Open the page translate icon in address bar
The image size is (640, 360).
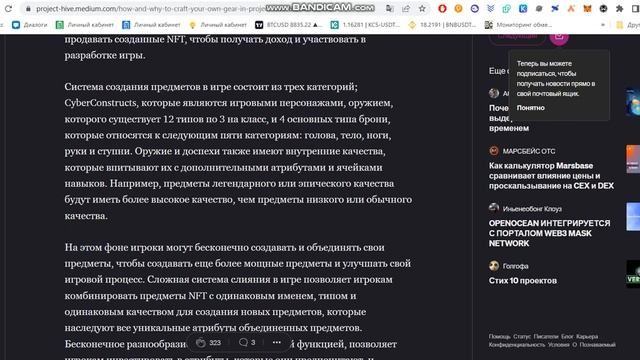[x=390, y=9]
